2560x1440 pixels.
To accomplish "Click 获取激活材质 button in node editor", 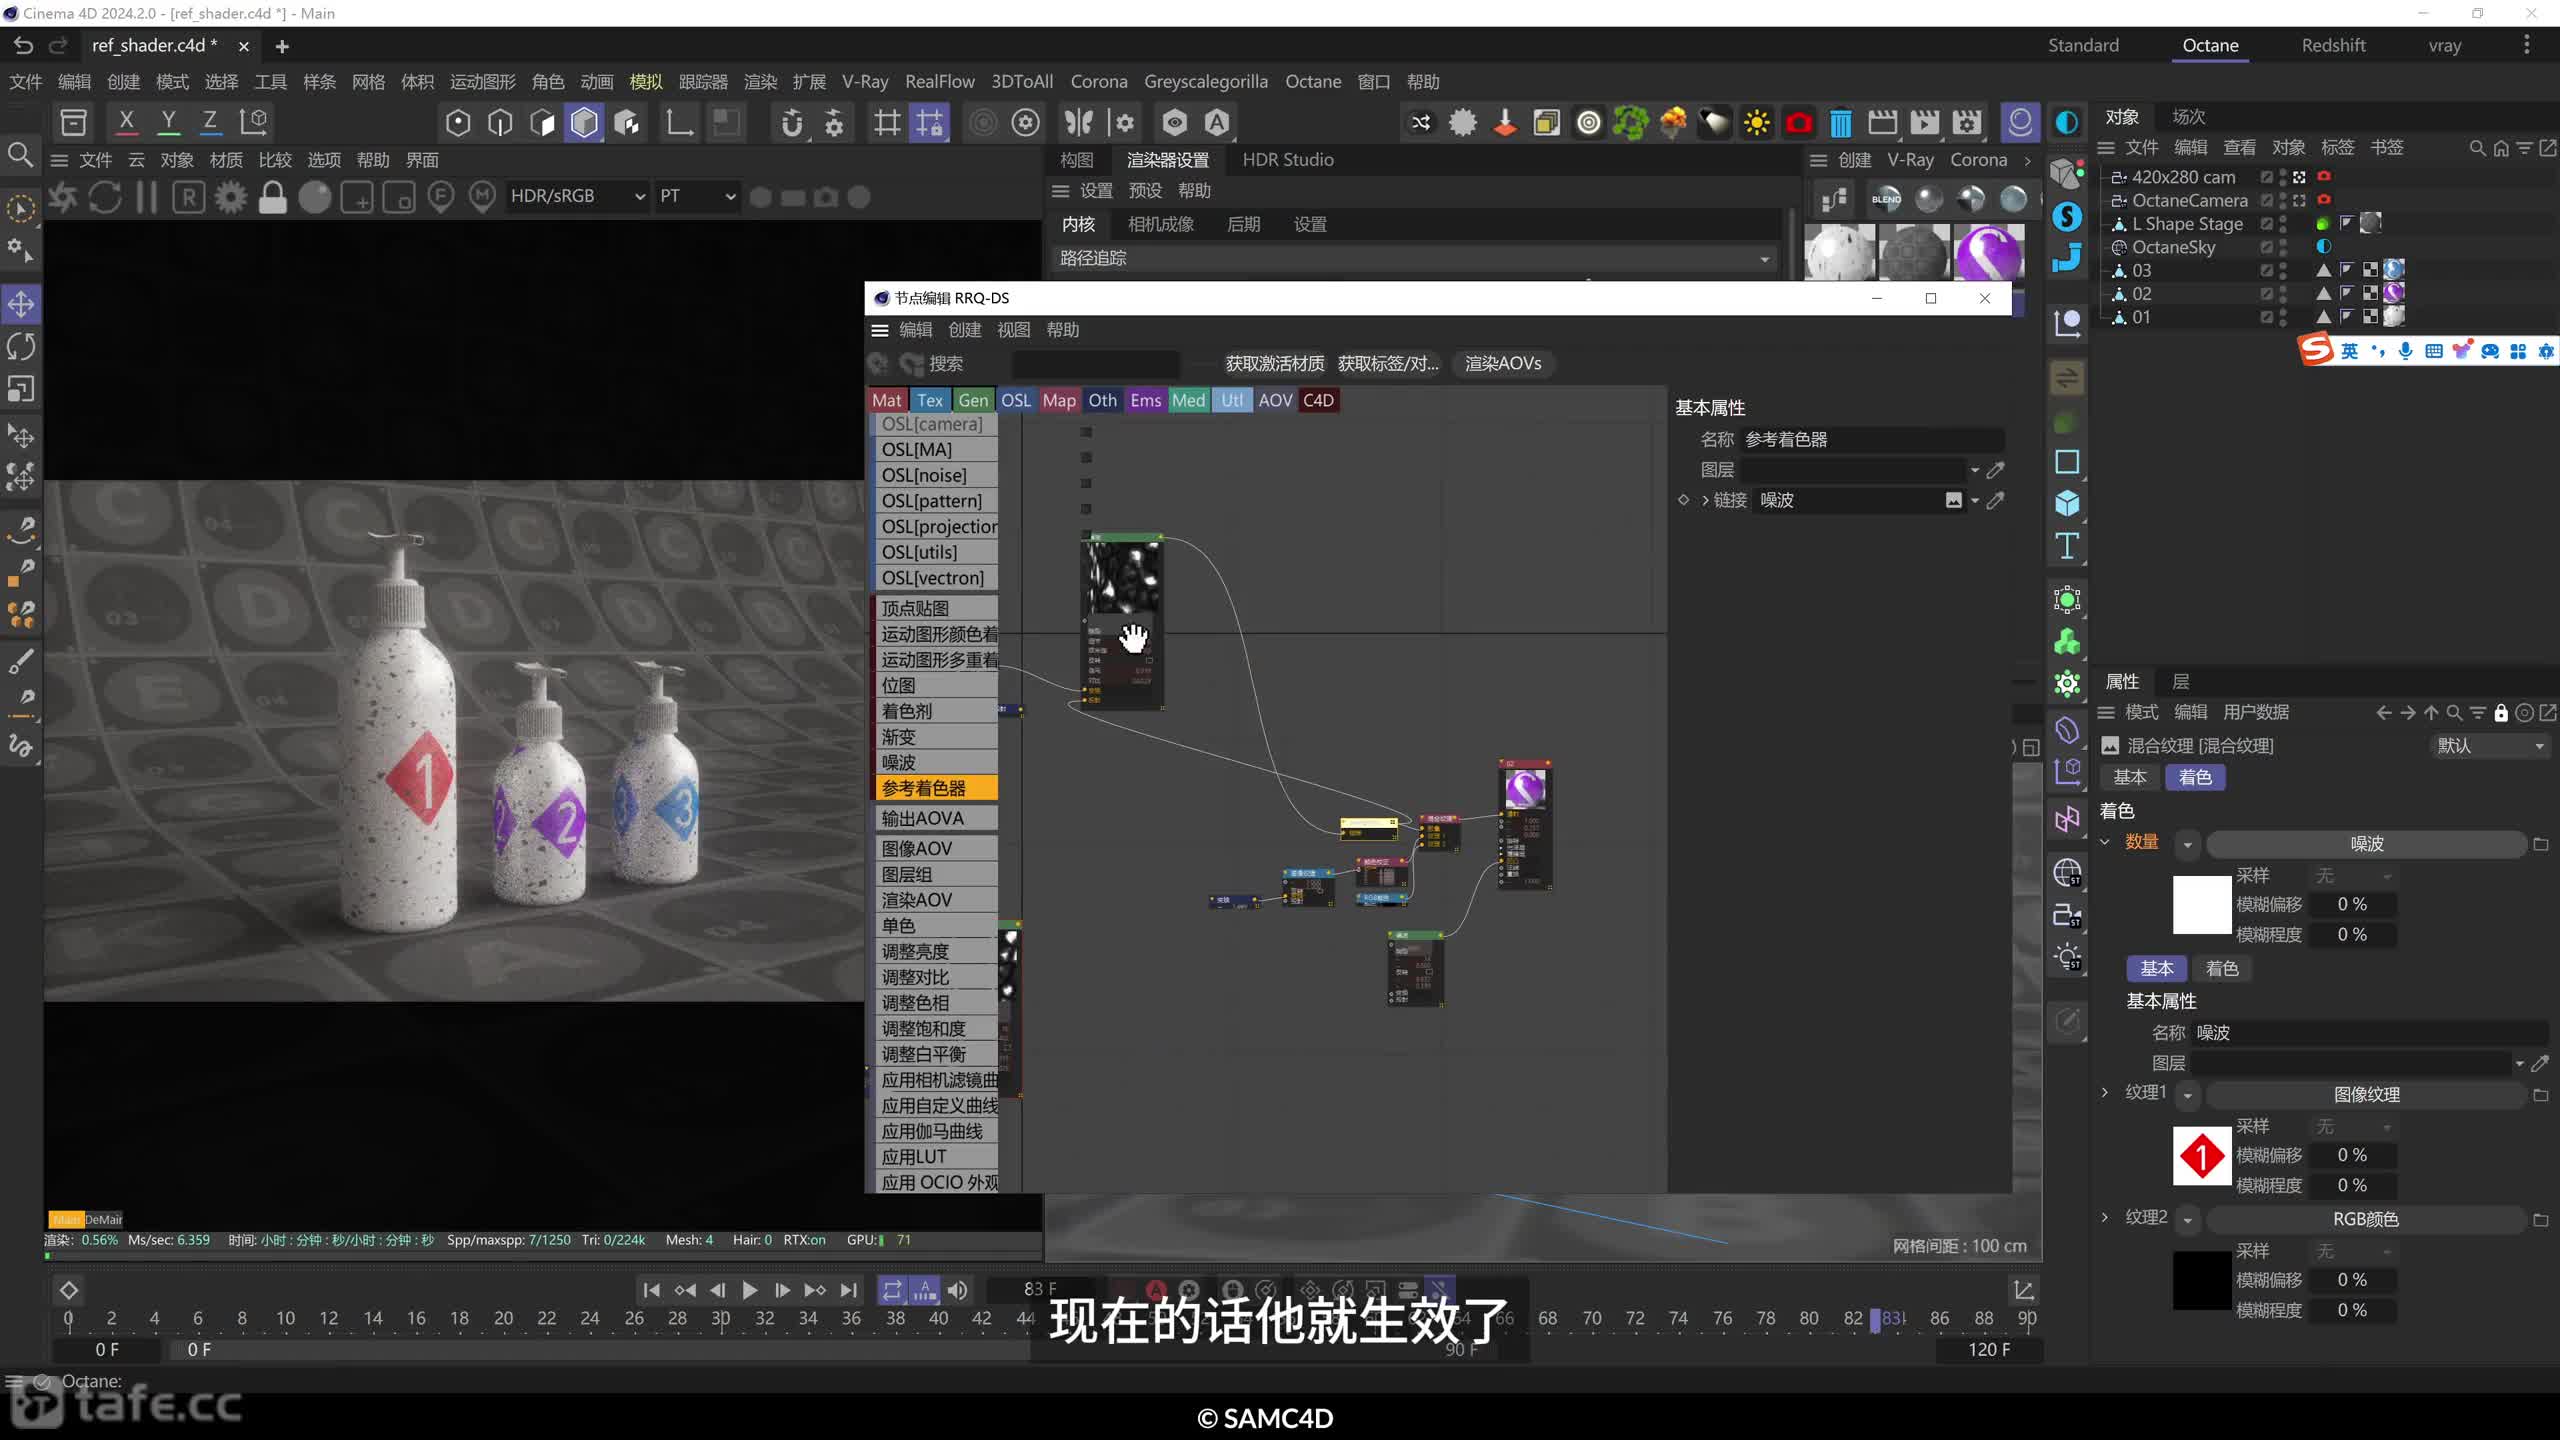I will pos(1274,363).
